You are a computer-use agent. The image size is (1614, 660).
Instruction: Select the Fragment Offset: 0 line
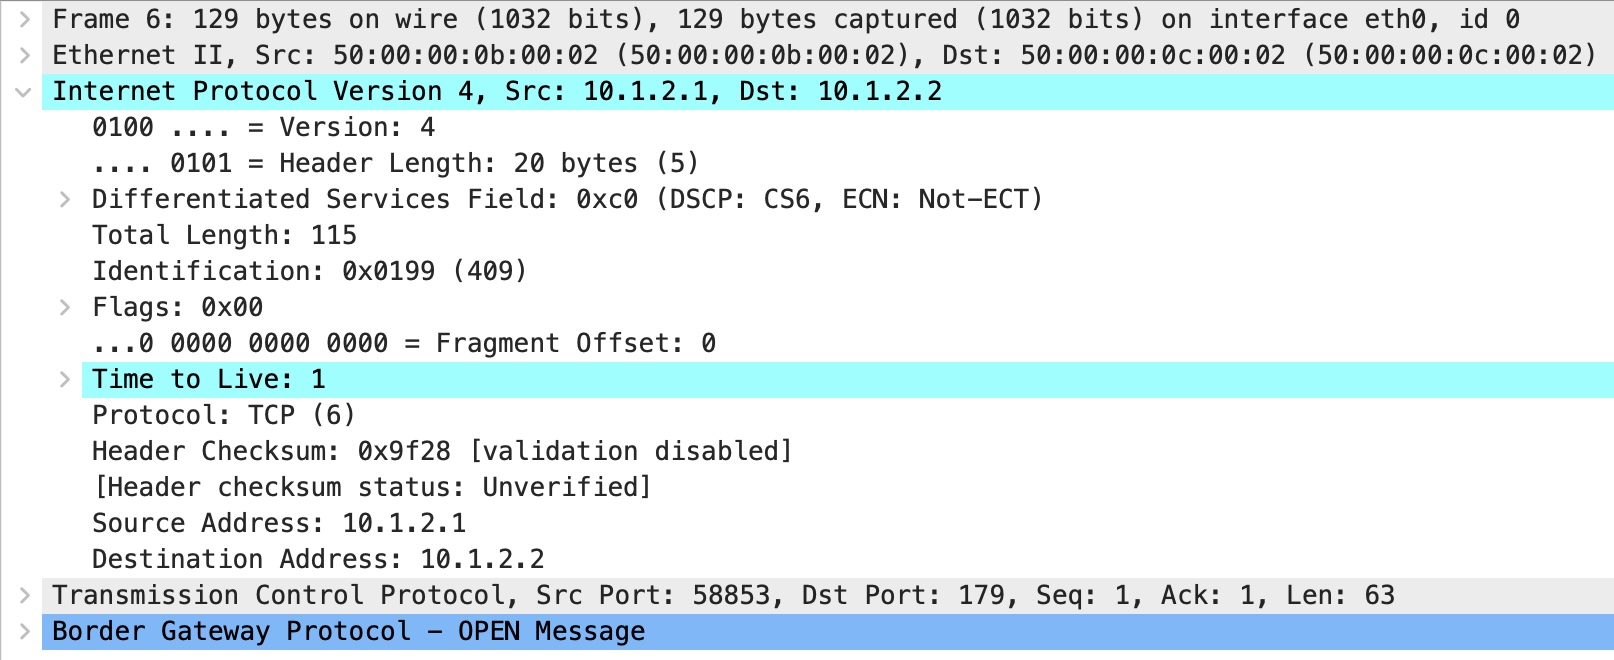[x=404, y=343]
